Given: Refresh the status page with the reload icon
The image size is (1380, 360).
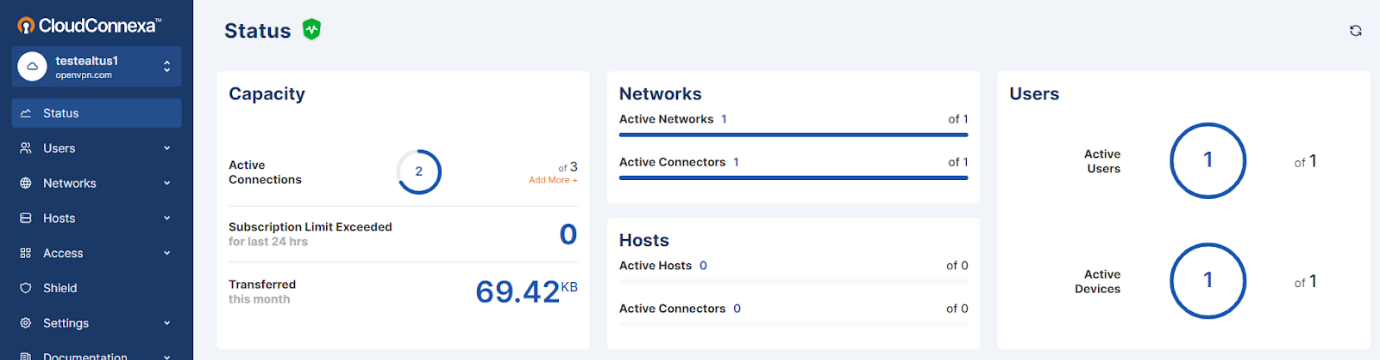Looking at the screenshot, I should (x=1356, y=31).
